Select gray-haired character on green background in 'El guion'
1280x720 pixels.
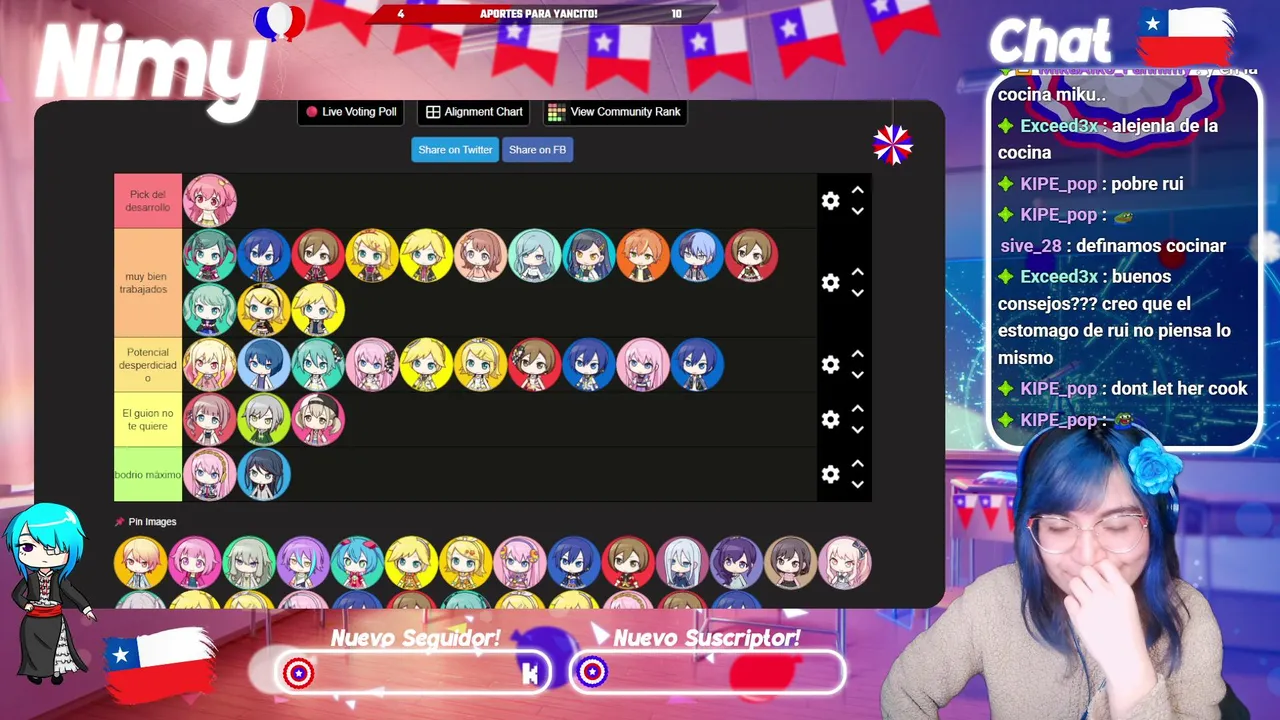click(x=264, y=419)
